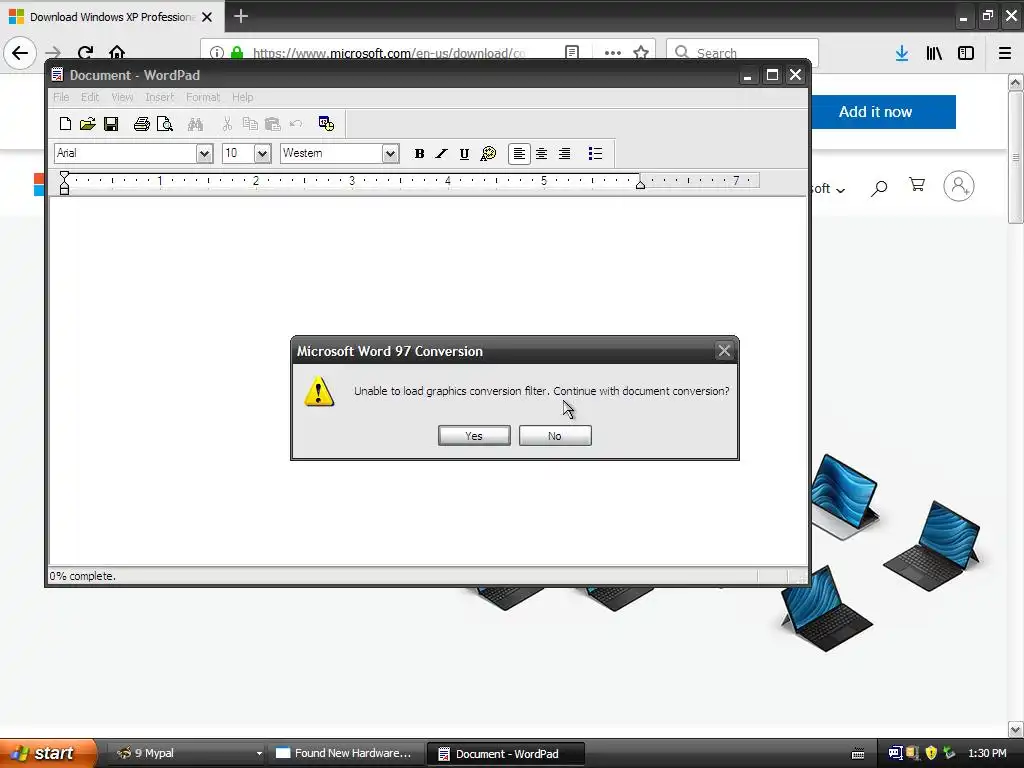Expand the Mypal taskbar group arrow
The width and height of the screenshot is (1024, 768).
click(259, 754)
